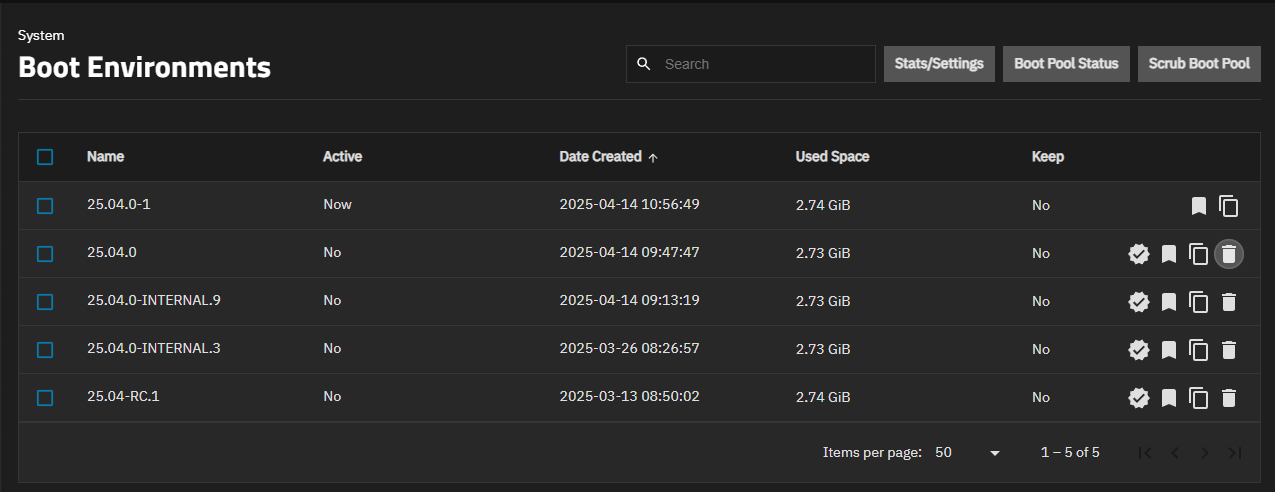Delete the 25.04-RC.1 boot environment
The height and width of the screenshot is (492, 1275).
[1229, 398]
